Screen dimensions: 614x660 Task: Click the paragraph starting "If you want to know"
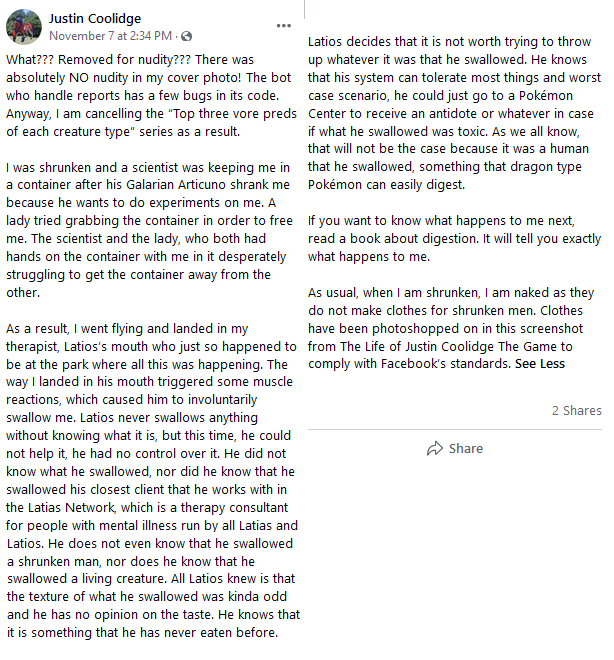pos(455,239)
